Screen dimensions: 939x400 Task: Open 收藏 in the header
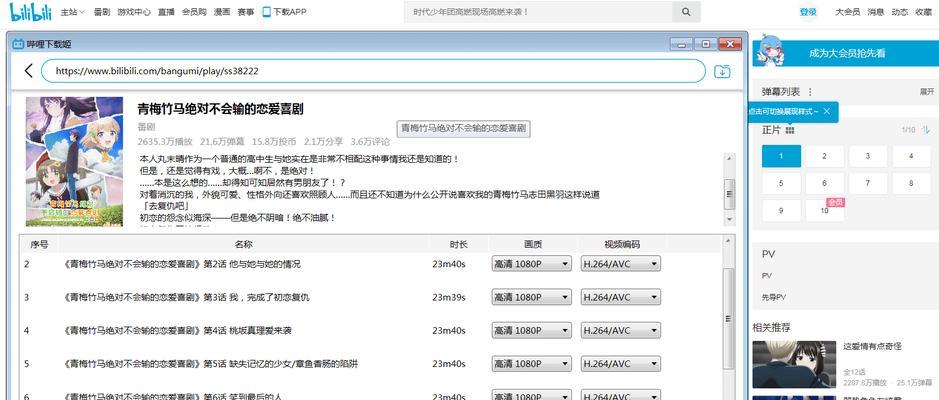[923, 11]
